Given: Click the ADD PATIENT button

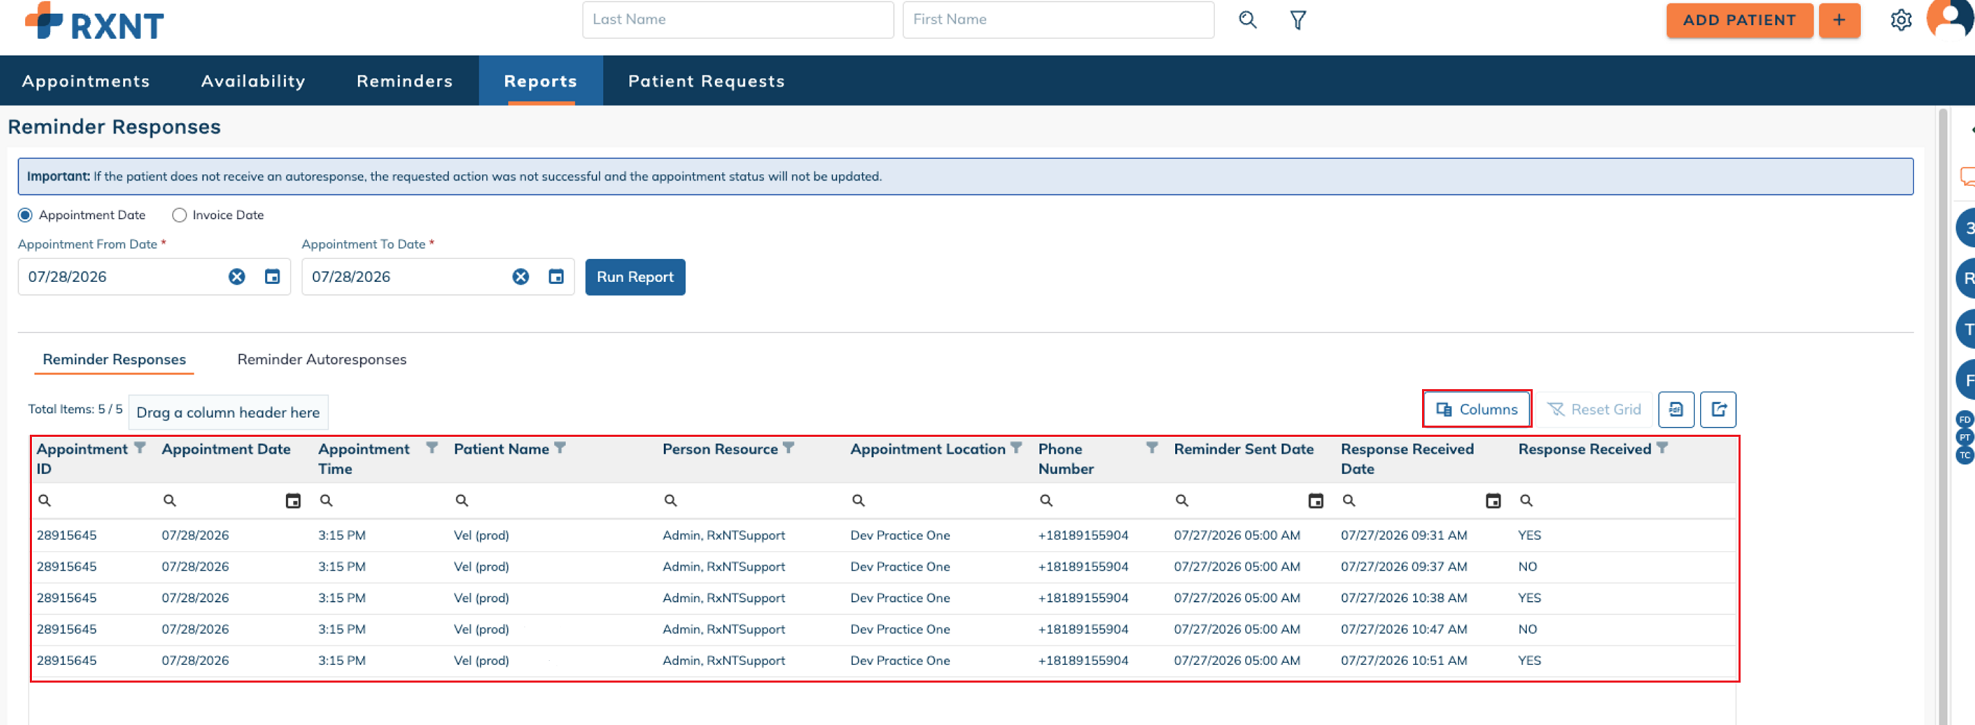Looking at the screenshot, I should [x=1739, y=20].
